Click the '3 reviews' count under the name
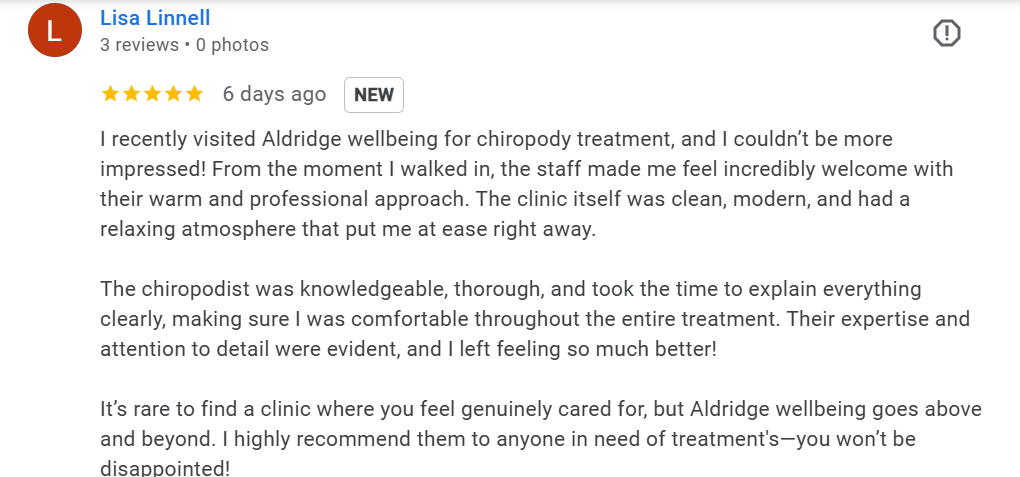Screen dimensions: 1020x477 [x=139, y=45]
